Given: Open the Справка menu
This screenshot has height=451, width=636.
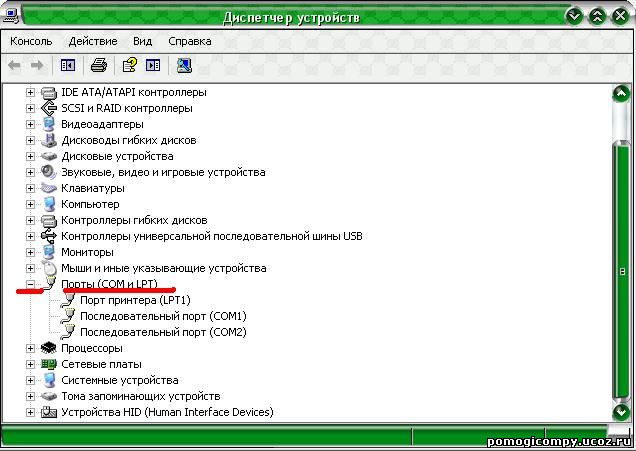Looking at the screenshot, I should pos(190,41).
